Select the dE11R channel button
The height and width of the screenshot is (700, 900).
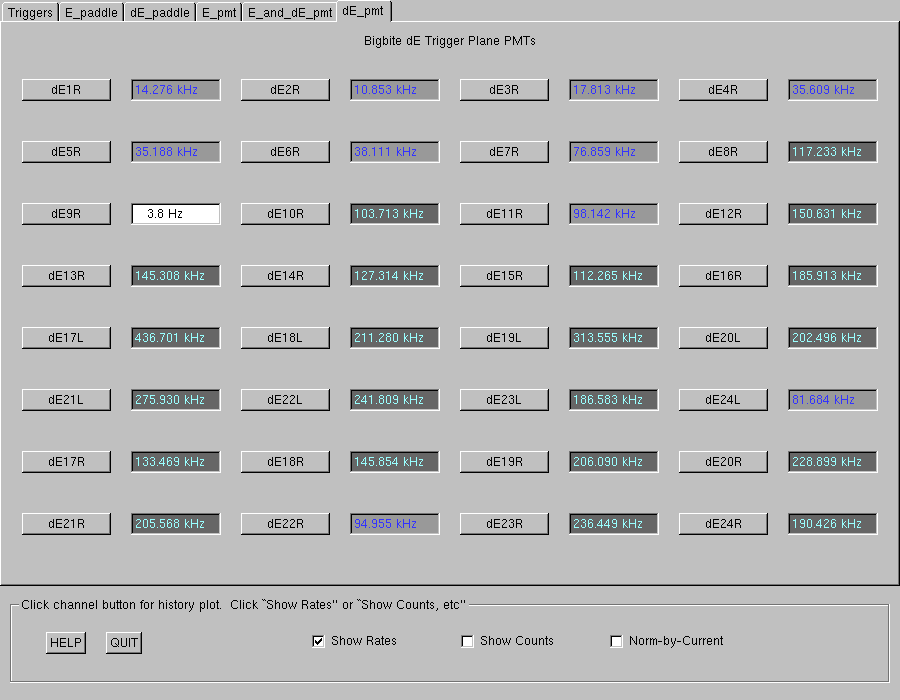click(x=504, y=214)
